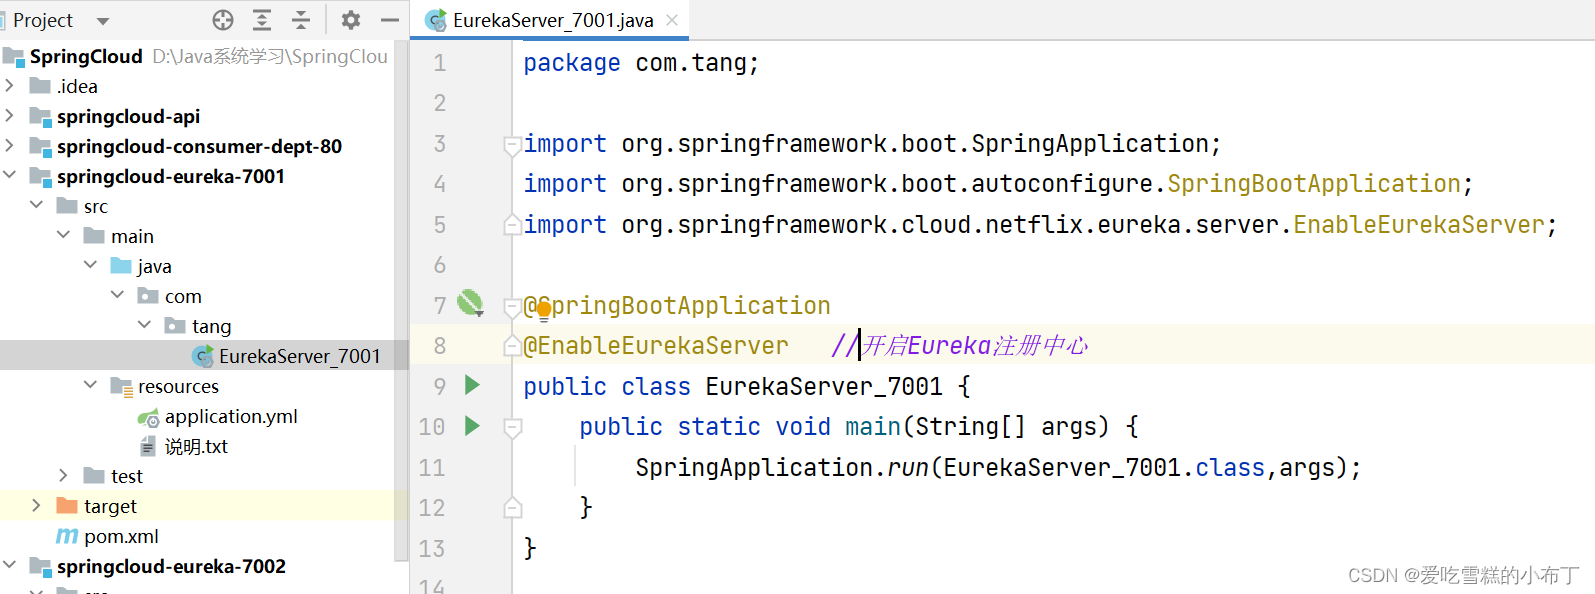Image resolution: width=1595 pixels, height=594 pixels.
Task: Click the package com.tang declaration
Action: [x=641, y=63]
